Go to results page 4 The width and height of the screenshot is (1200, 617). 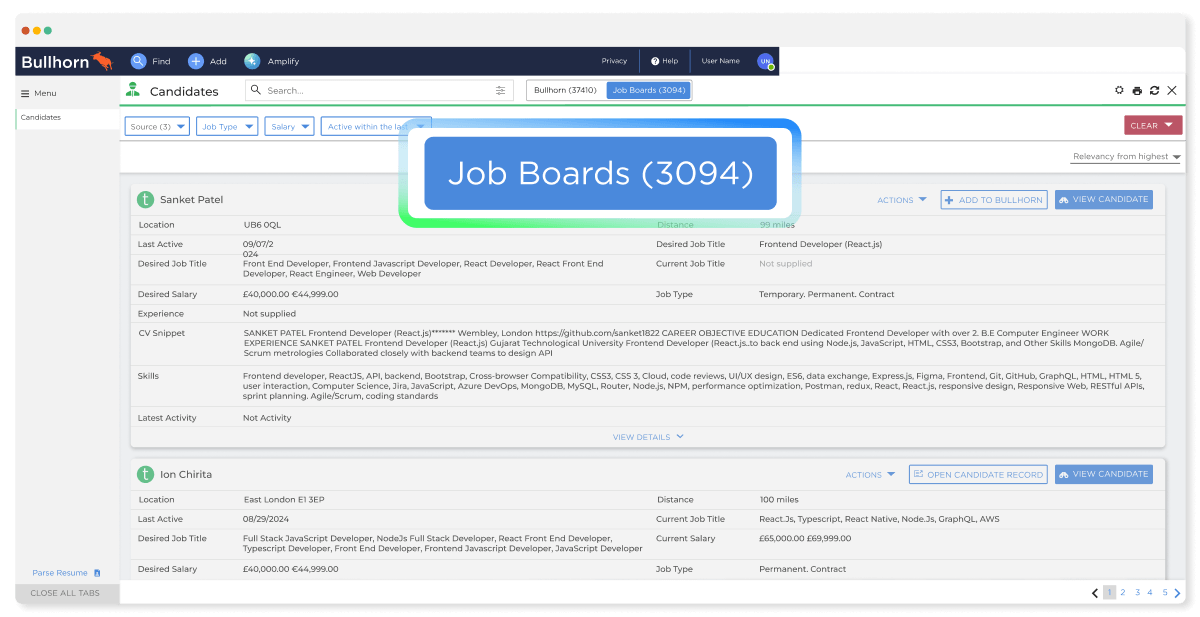(1150, 593)
